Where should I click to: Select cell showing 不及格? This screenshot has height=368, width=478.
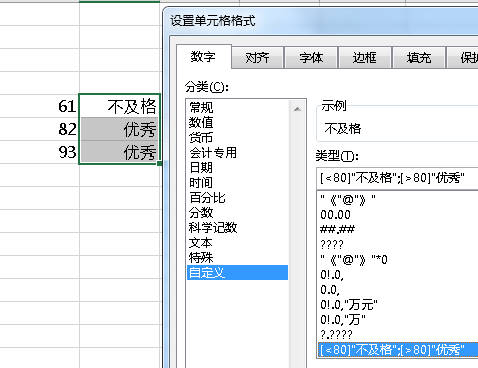(x=120, y=106)
